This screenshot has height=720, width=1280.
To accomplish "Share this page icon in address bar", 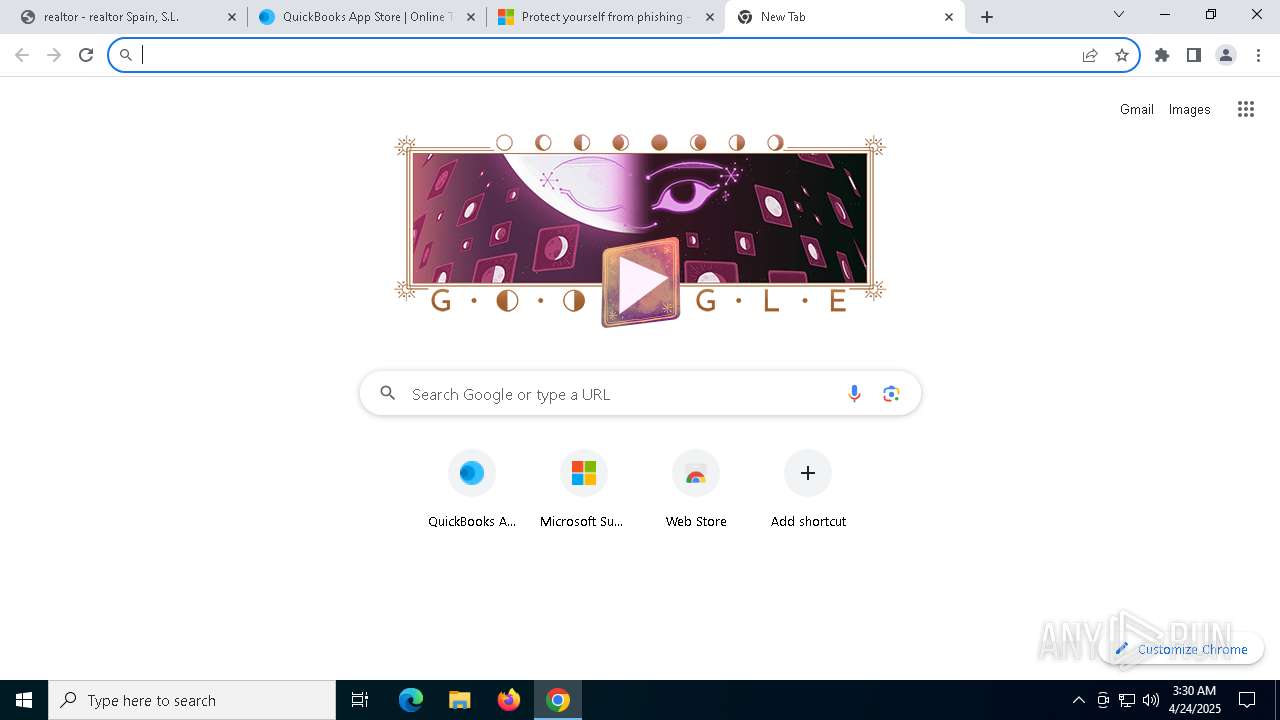I will point(1090,55).
